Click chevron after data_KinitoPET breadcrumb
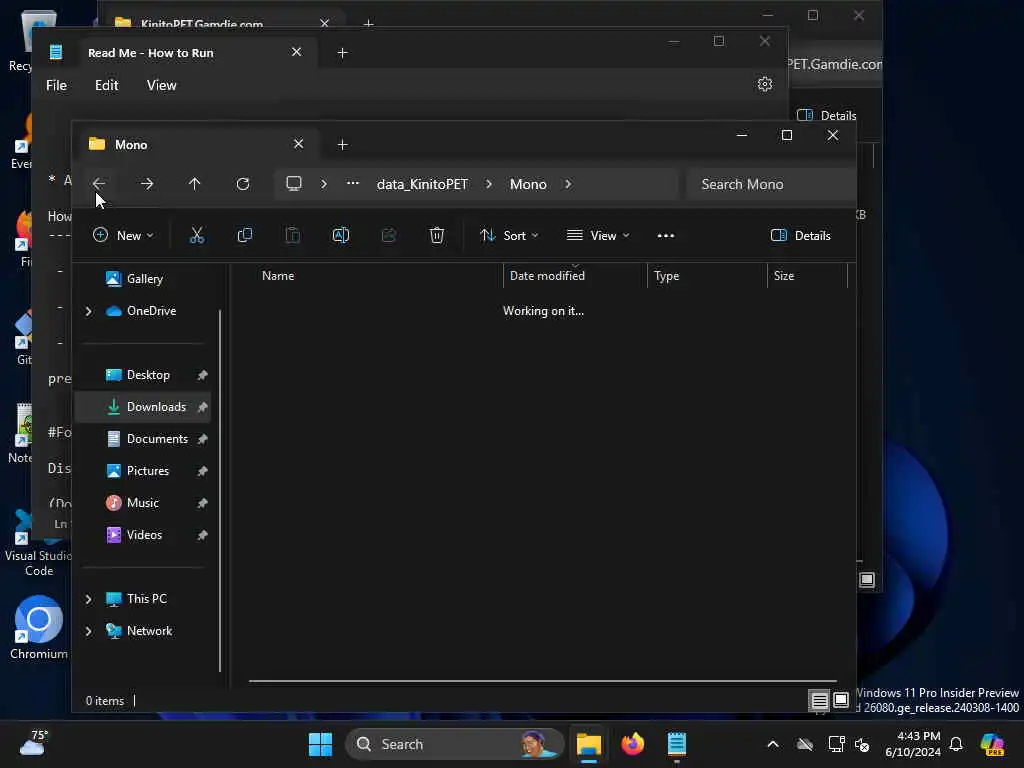 coord(488,184)
